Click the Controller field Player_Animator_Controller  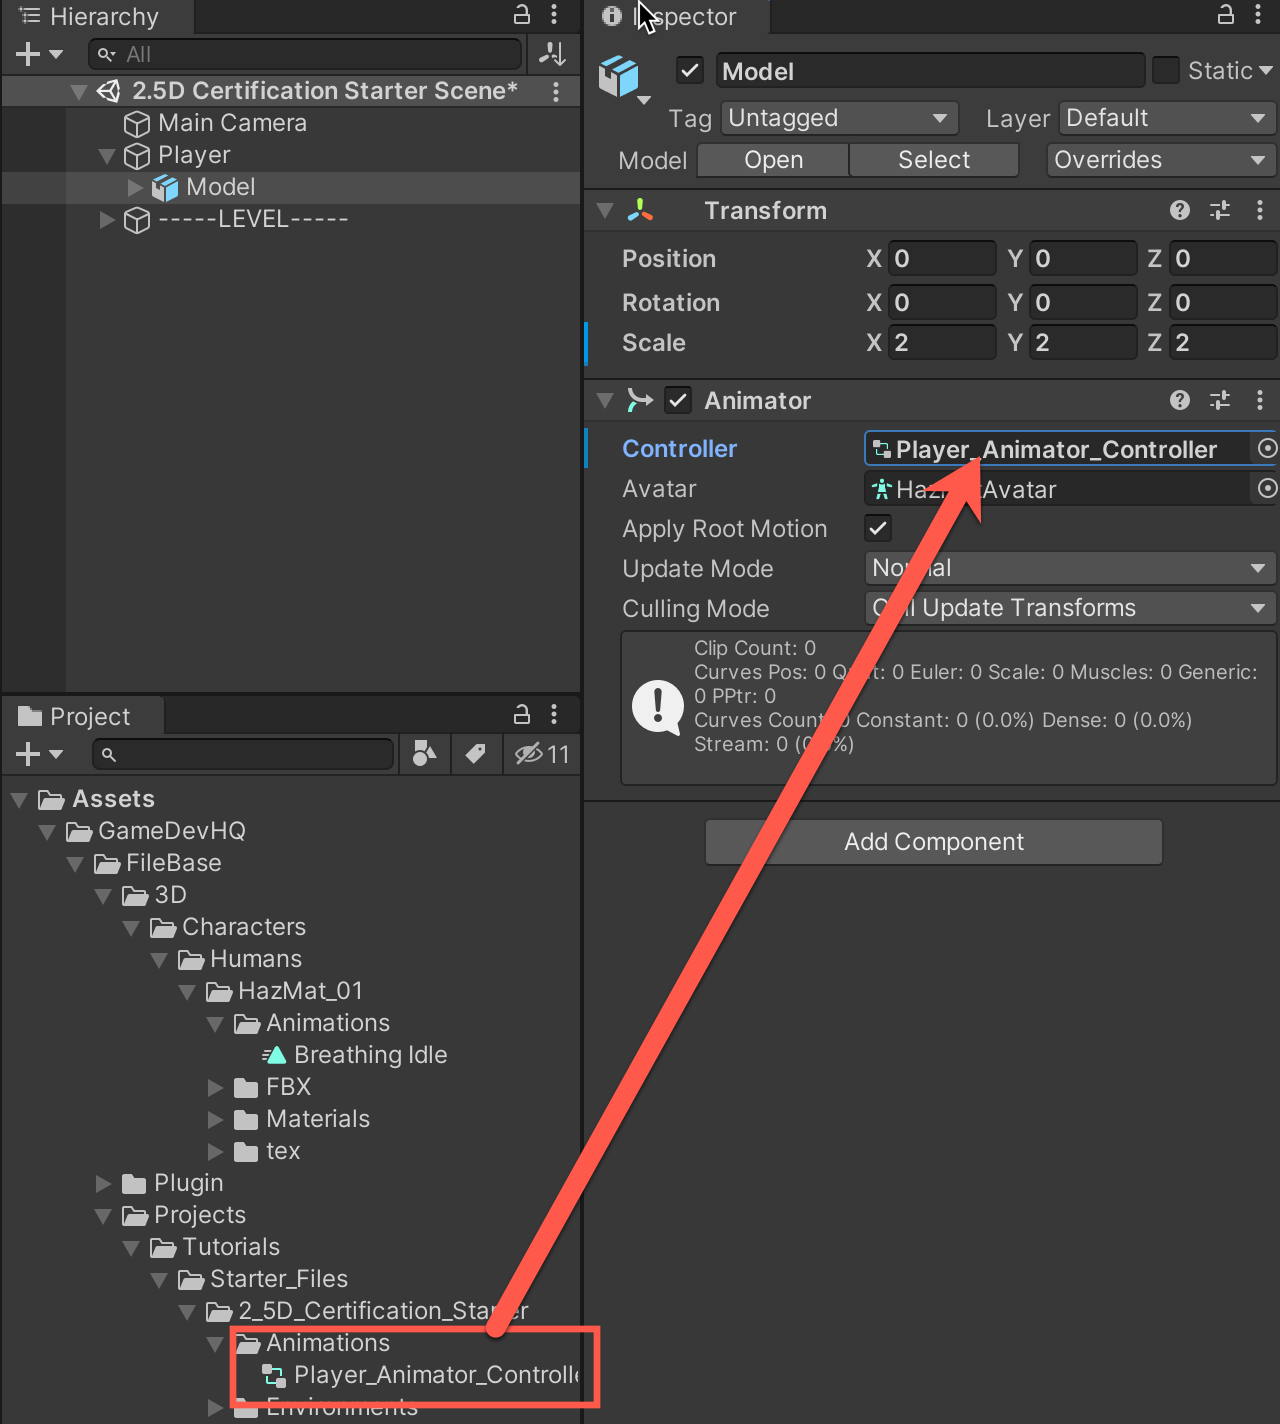tap(1057, 449)
